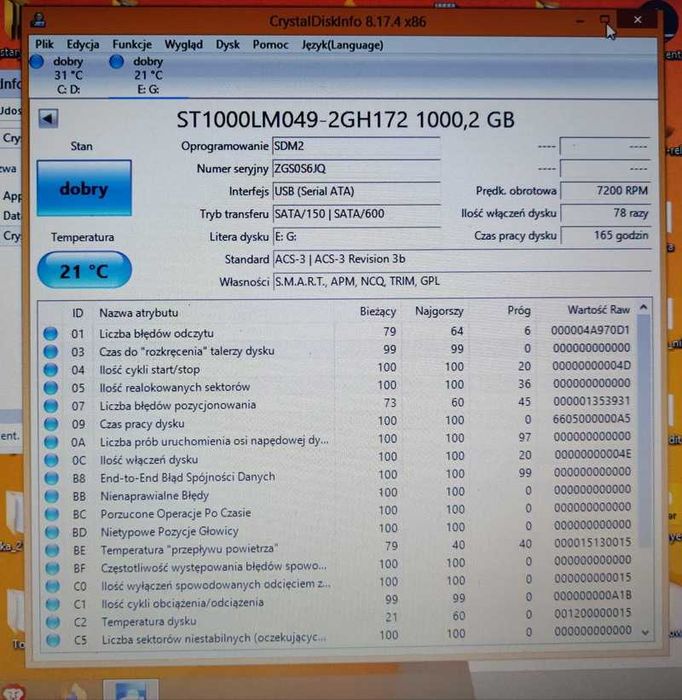682x700 pixels.
Task: Click status icon for attribute C2
Action: click(x=53, y=622)
